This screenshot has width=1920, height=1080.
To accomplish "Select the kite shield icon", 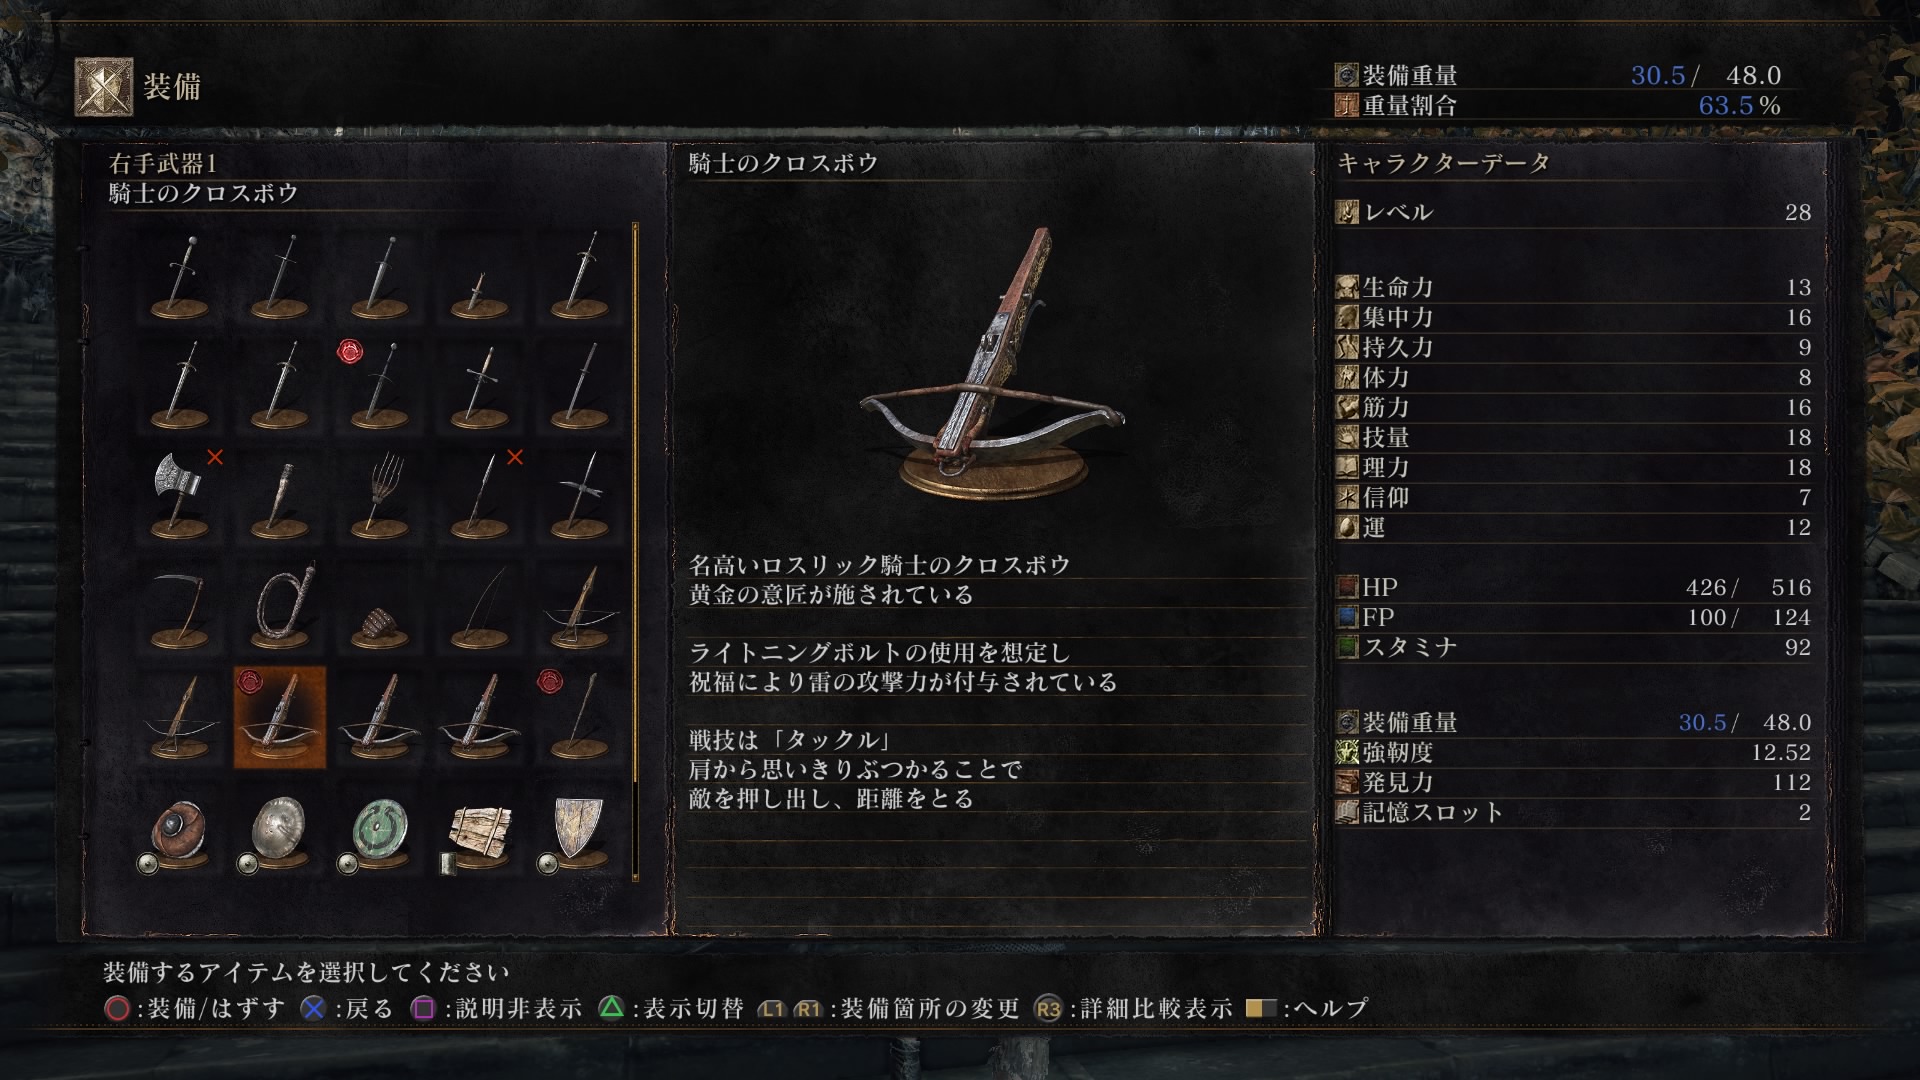I will pyautogui.click(x=580, y=832).
